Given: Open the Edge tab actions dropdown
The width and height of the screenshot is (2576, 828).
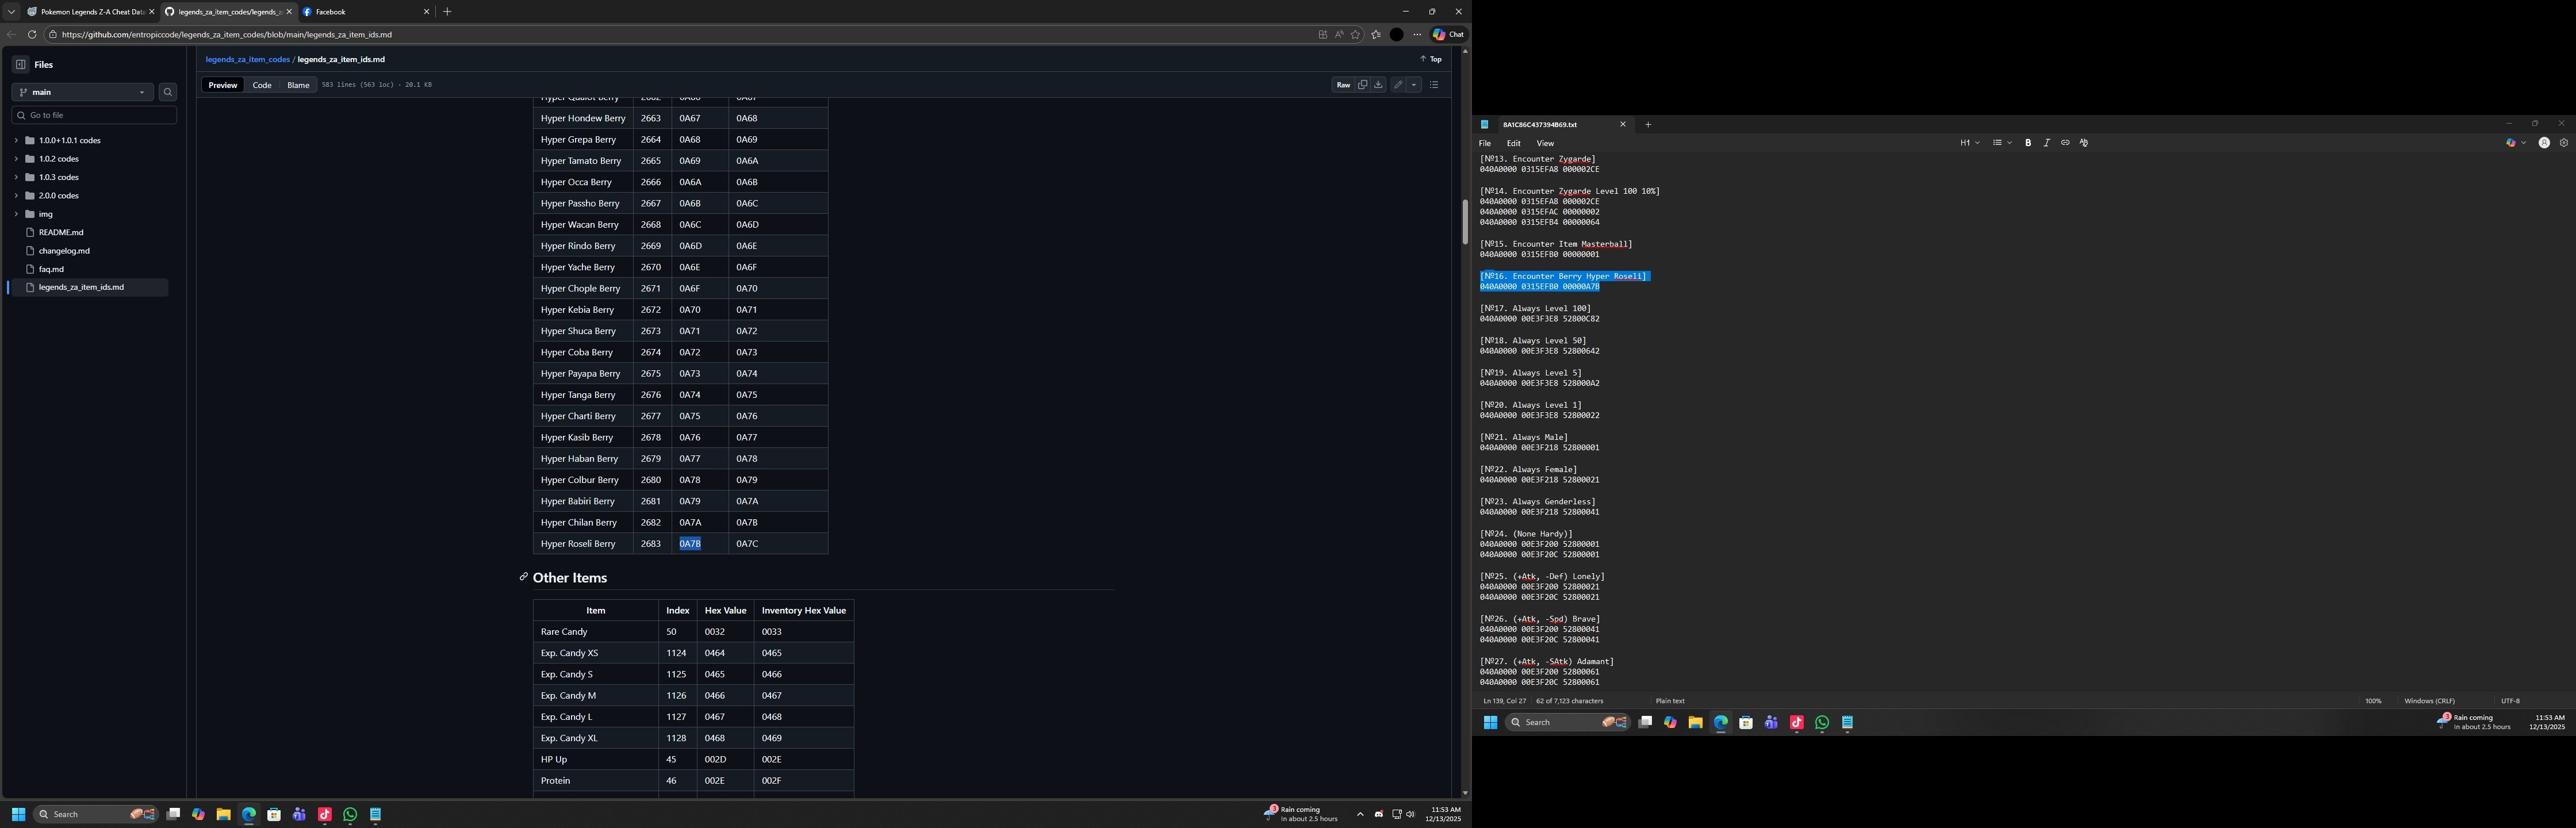Looking at the screenshot, I should pyautogui.click(x=11, y=12).
